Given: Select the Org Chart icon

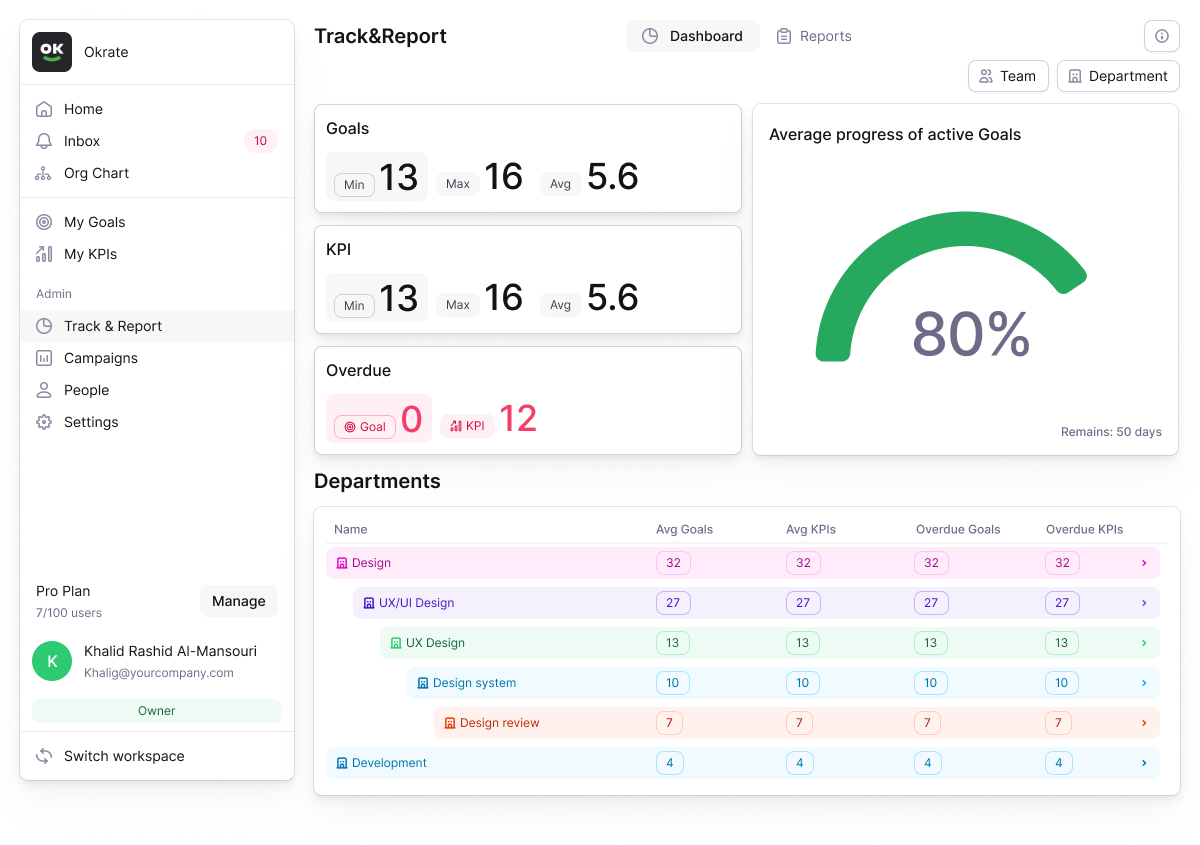Looking at the screenshot, I should click(x=45, y=173).
